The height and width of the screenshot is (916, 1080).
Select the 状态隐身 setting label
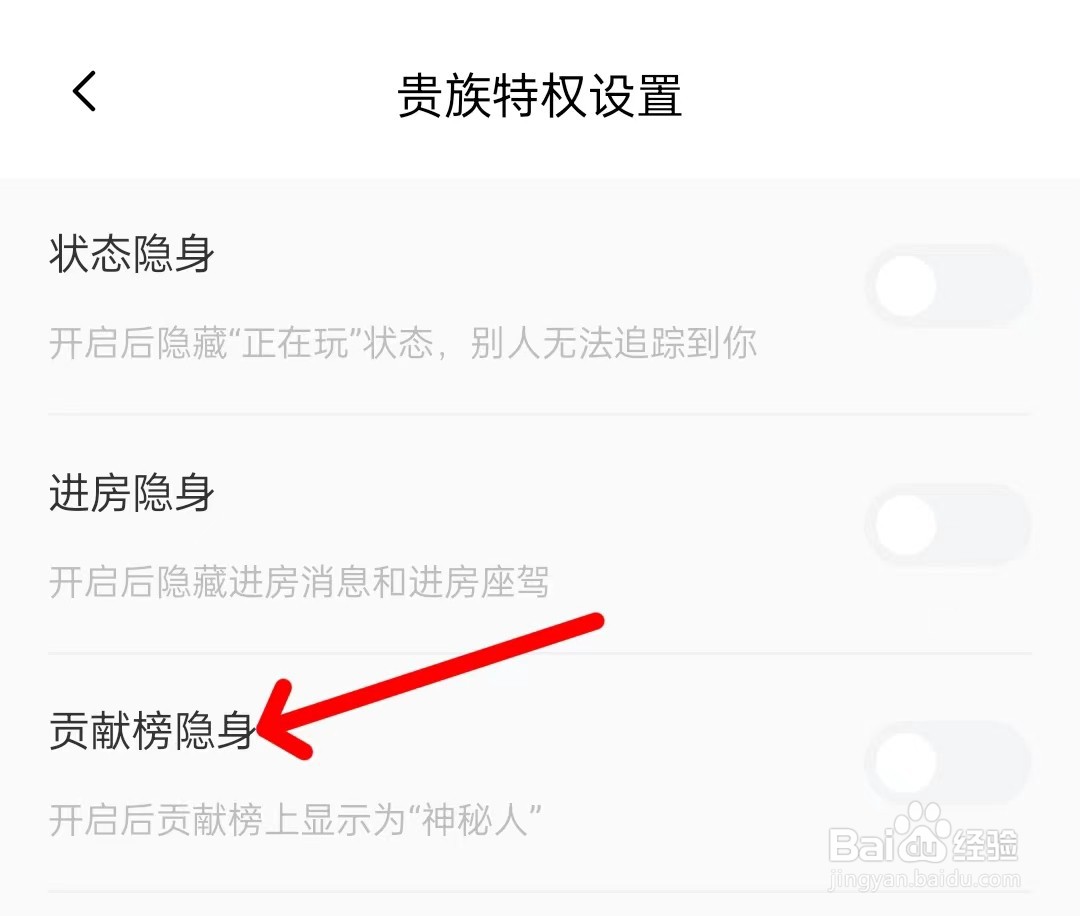[x=132, y=253]
